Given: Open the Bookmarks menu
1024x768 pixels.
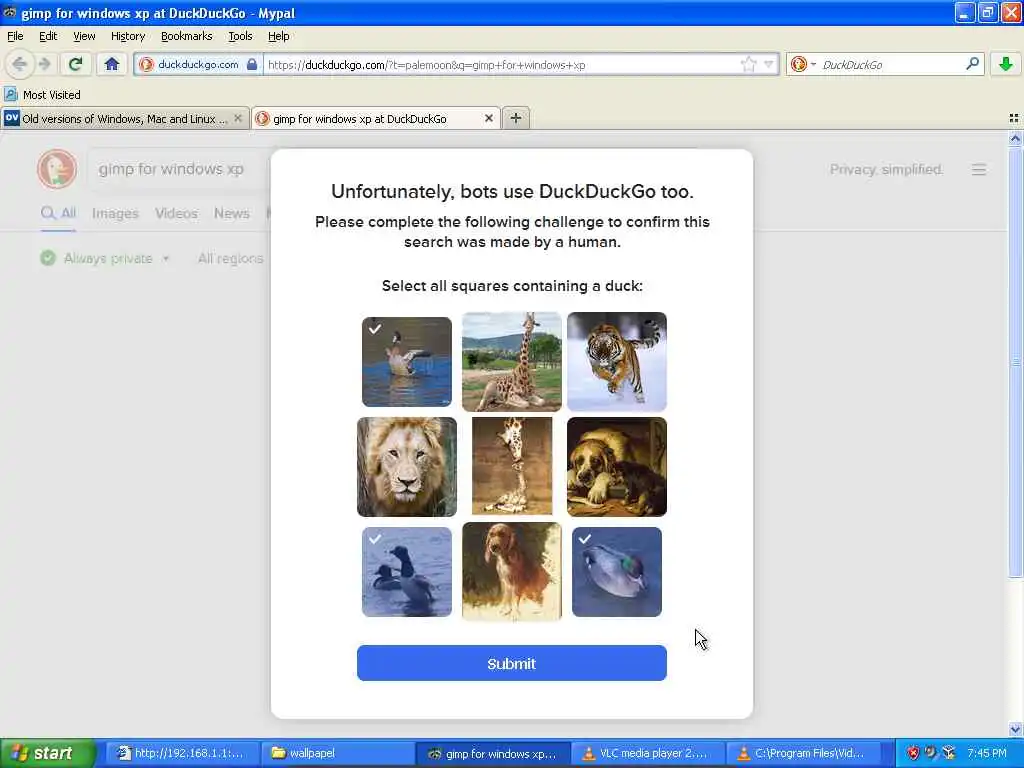Looking at the screenshot, I should coord(186,36).
